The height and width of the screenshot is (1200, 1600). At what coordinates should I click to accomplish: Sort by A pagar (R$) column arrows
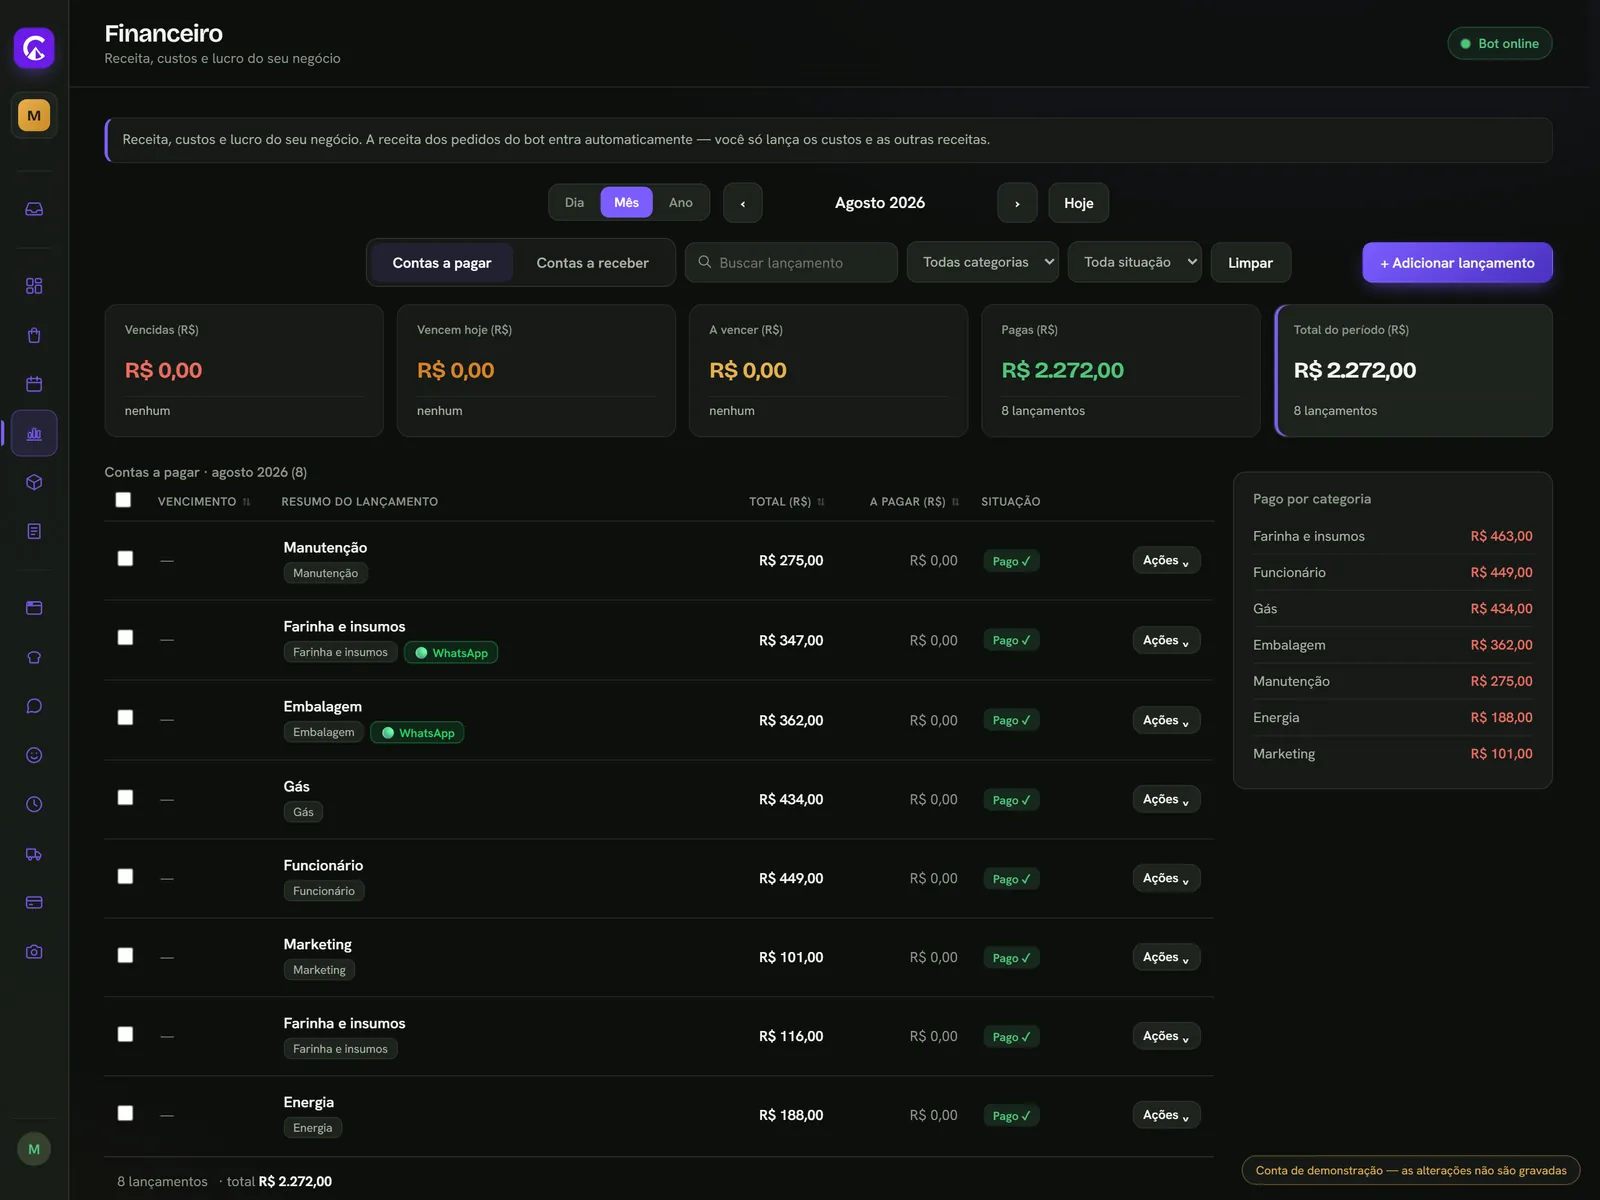(955, 502)
